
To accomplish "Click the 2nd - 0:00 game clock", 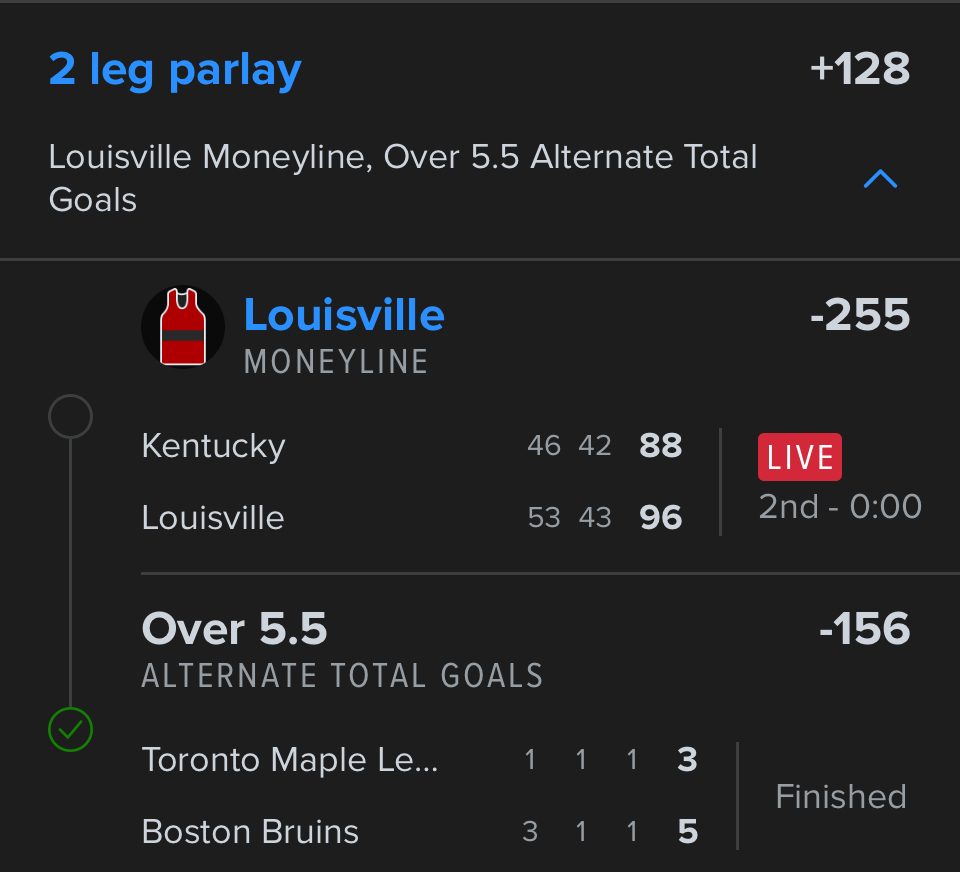I will pyautogui.click(x=840, y=506).
